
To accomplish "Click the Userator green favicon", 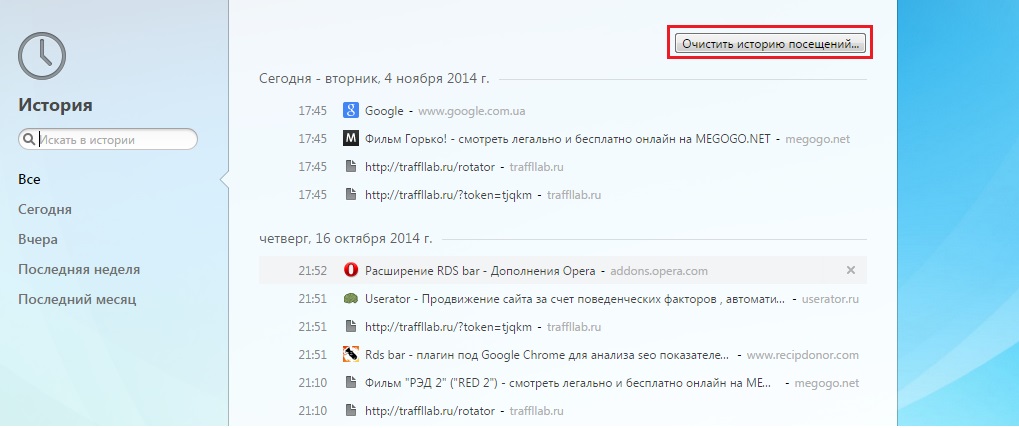I will pyautogui.click(x=351, y=299).
